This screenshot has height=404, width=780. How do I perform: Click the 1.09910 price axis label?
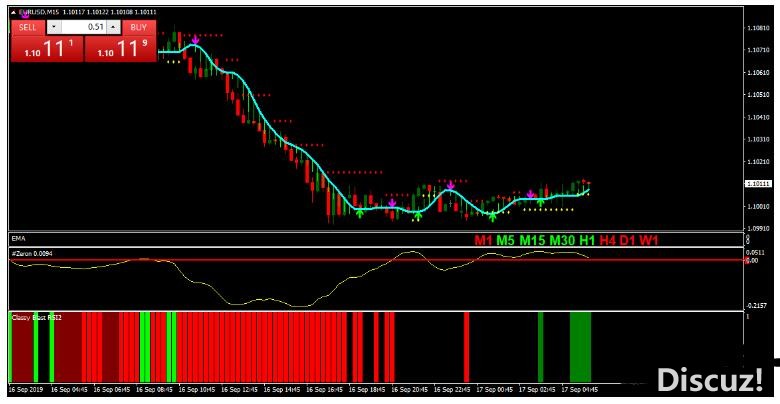point(758,229)
